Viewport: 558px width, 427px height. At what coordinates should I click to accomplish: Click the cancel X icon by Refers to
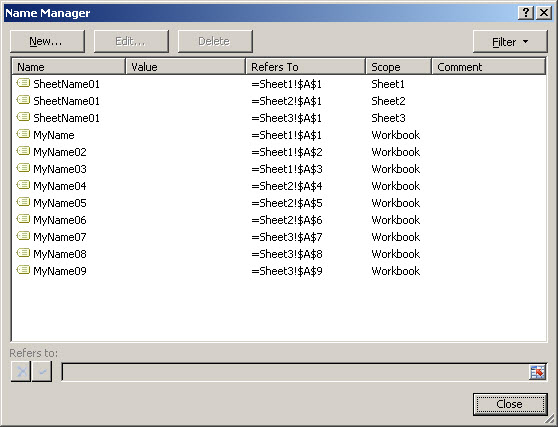tap(21, 371)
